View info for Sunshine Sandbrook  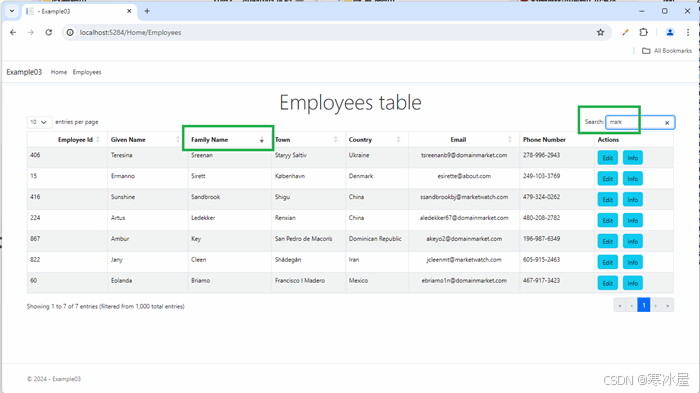coord(633,200)
